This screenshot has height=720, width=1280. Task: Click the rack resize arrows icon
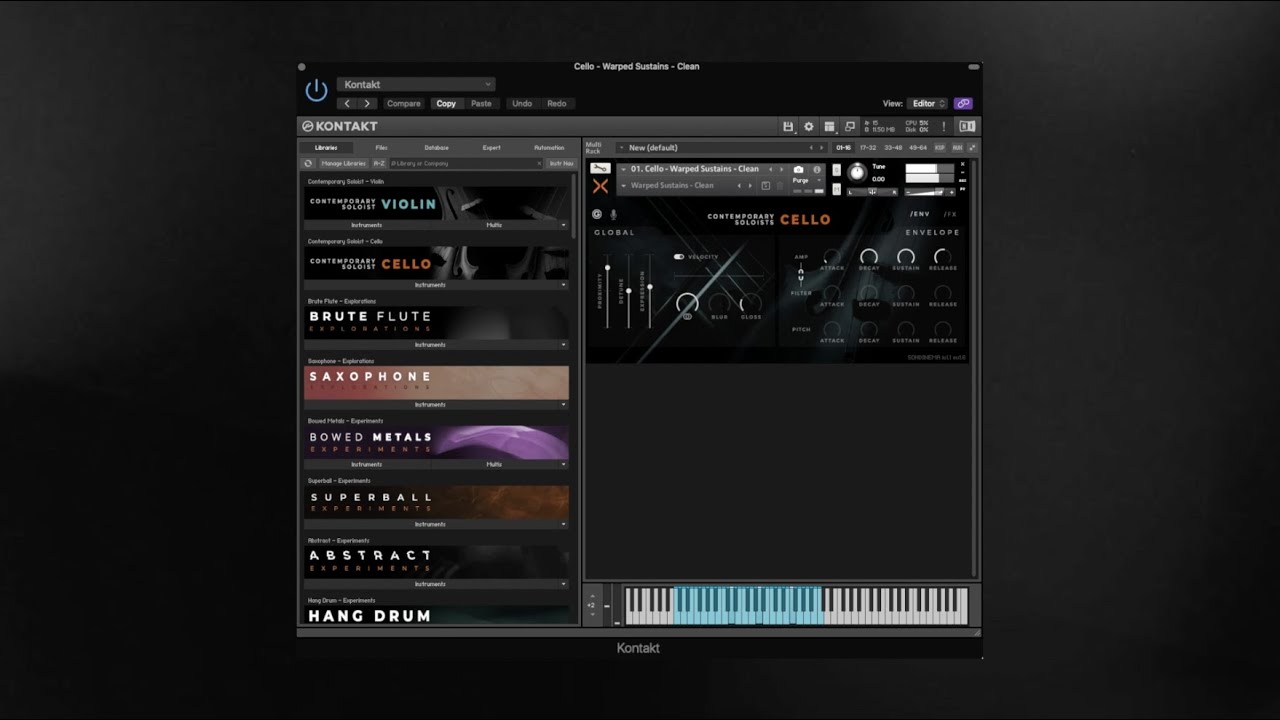(x=972, y=148)
